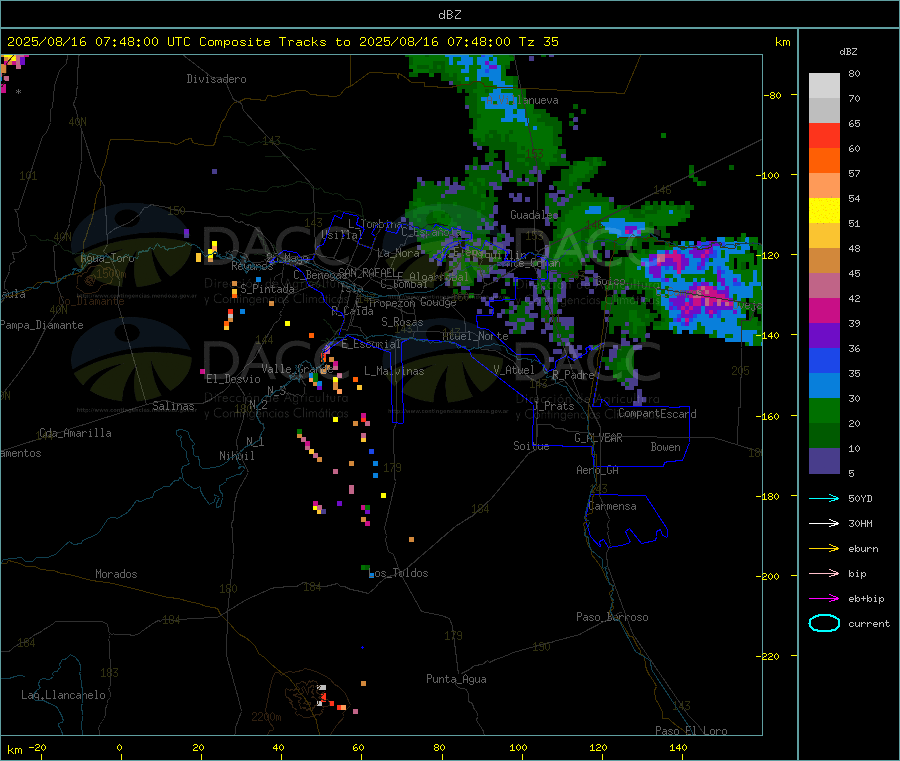Click the cyan 50YD arrow icon
The image size is (900, 761).
[x=824, y=498]
